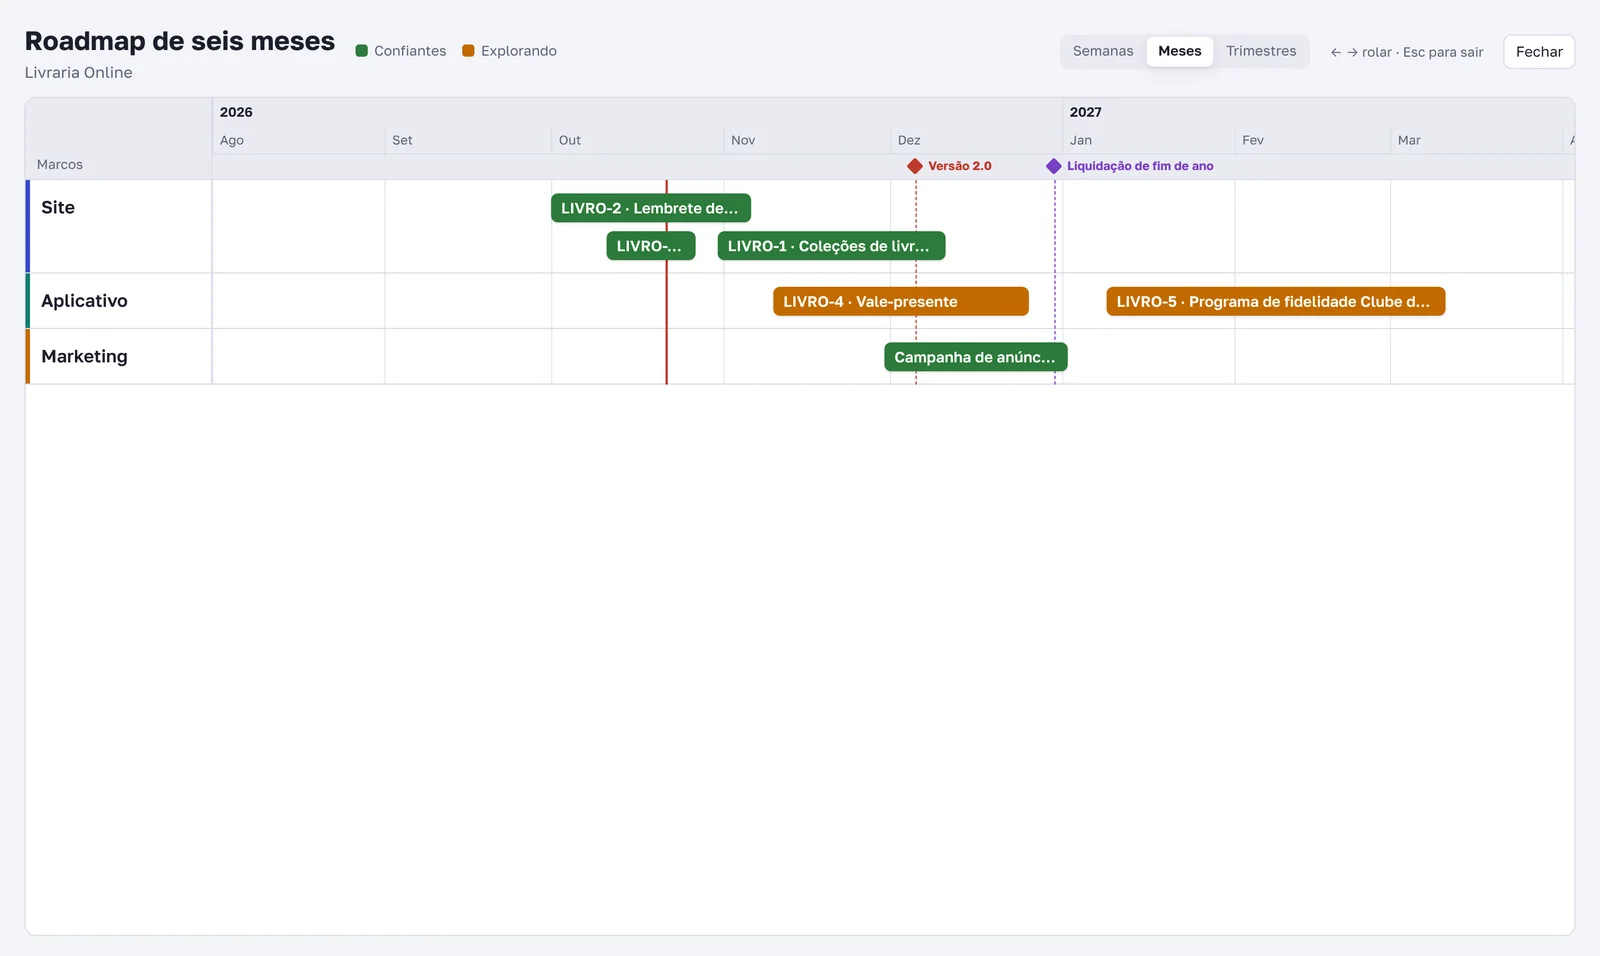Select the Marketing lane label
Image resolution: width=1600 pixels, height=956 pixels.
pyautogui.click(x=84, y=357)
